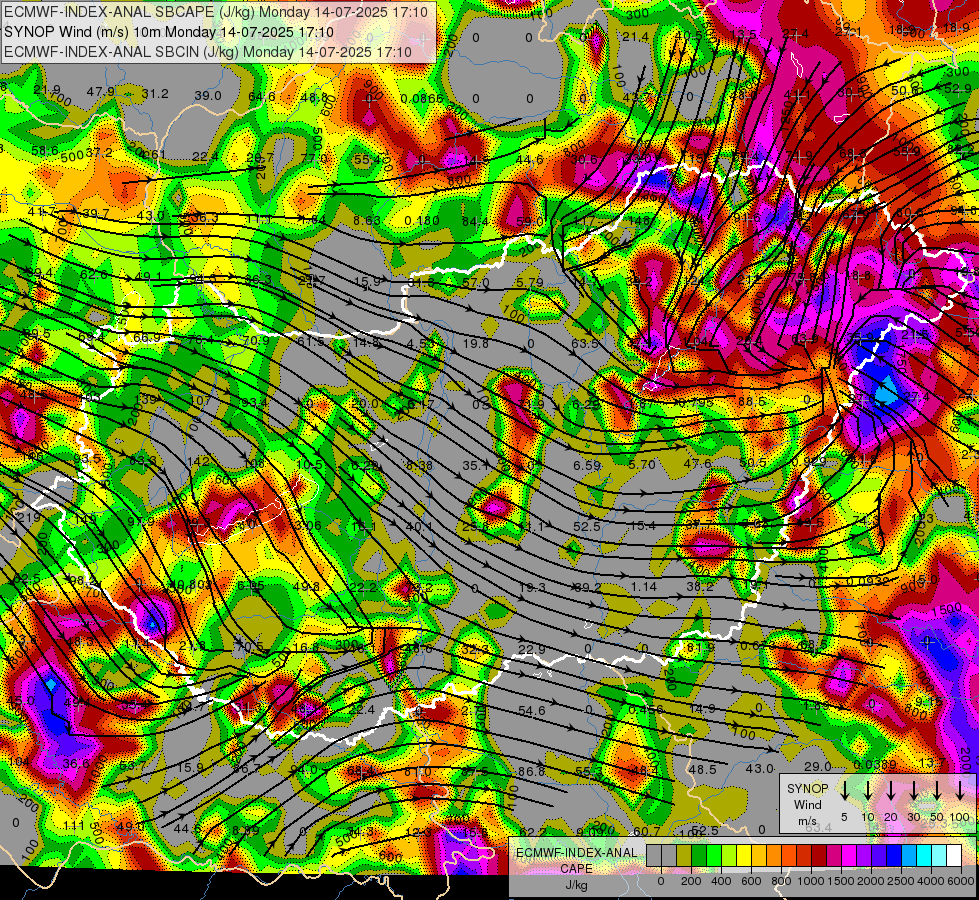Click the map value '8.38'
979x900 pixels.
419,465
